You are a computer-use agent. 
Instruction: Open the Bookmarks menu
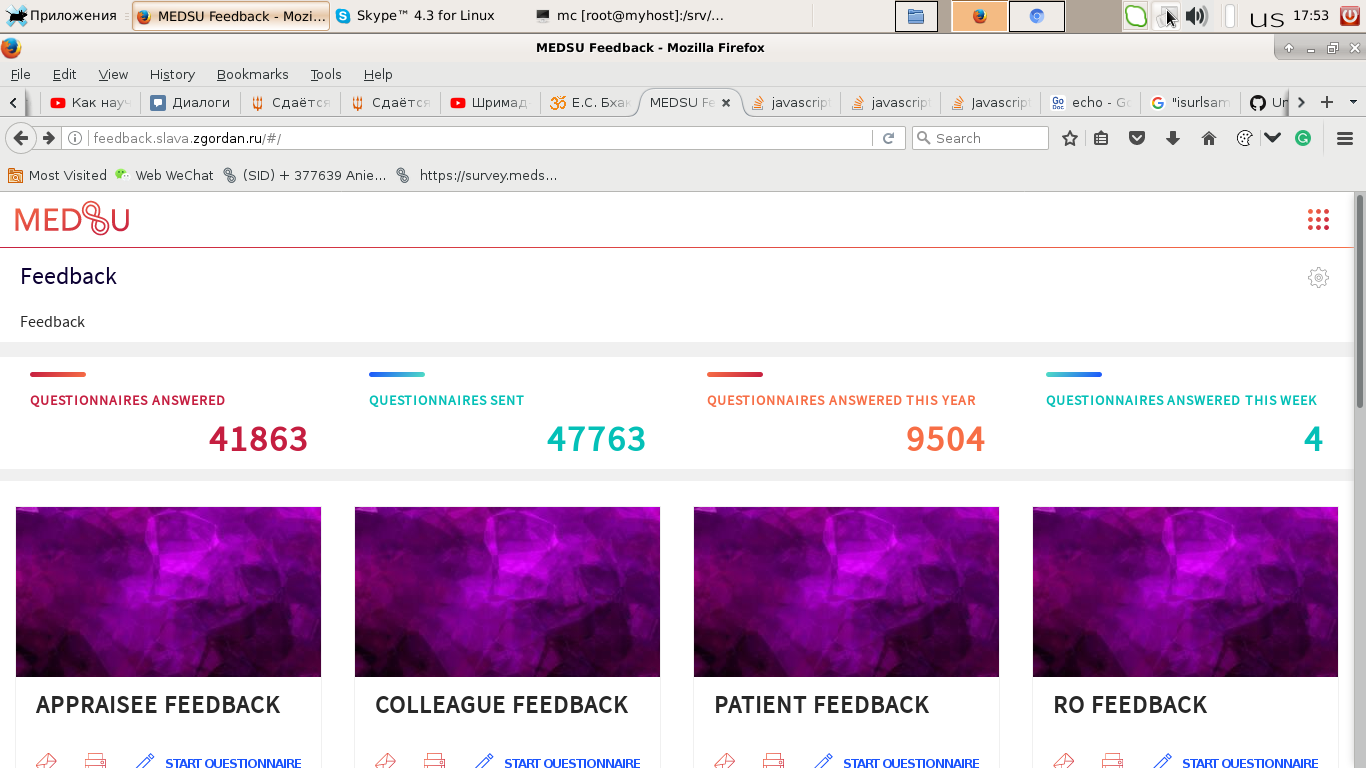[x=252, y=74]
